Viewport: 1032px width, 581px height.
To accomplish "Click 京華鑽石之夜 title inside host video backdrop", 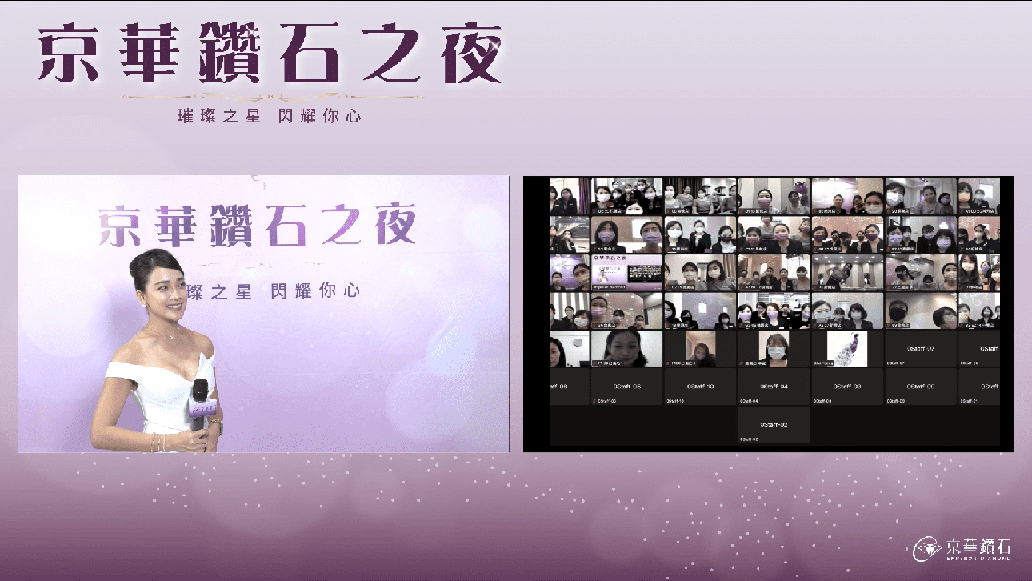I will pyautogui.click(x=257, y=226).
